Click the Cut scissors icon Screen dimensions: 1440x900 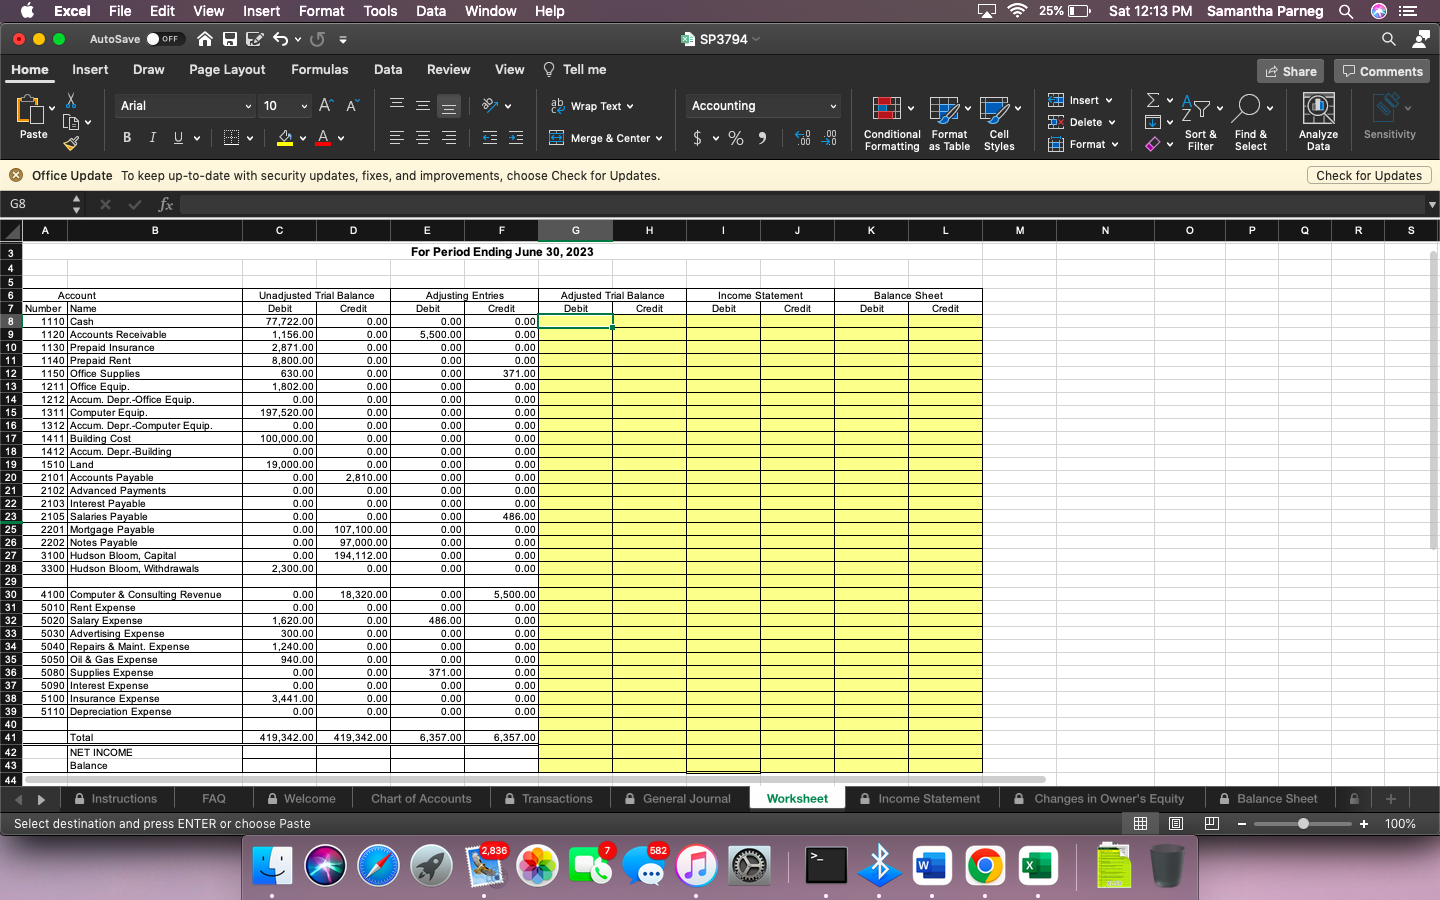[x=70, y=101]
